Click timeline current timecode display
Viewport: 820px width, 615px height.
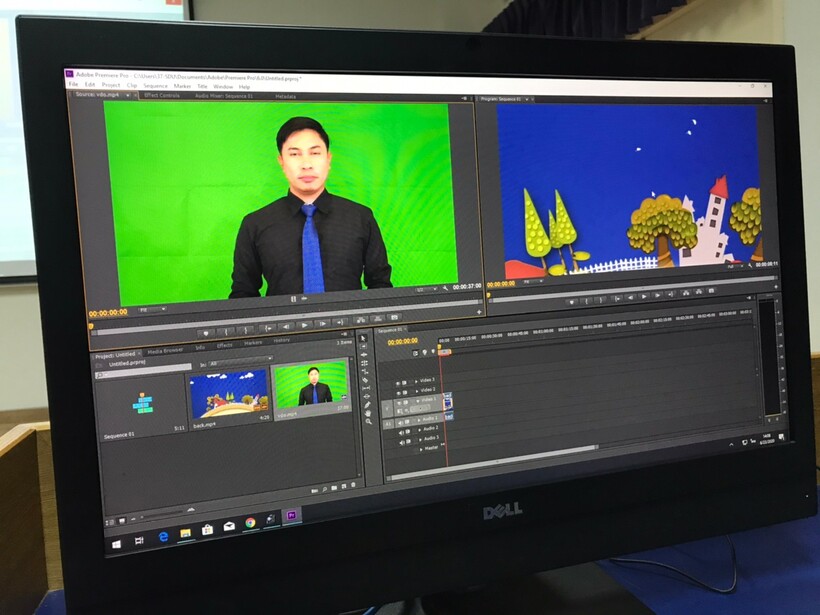point(402,341)
